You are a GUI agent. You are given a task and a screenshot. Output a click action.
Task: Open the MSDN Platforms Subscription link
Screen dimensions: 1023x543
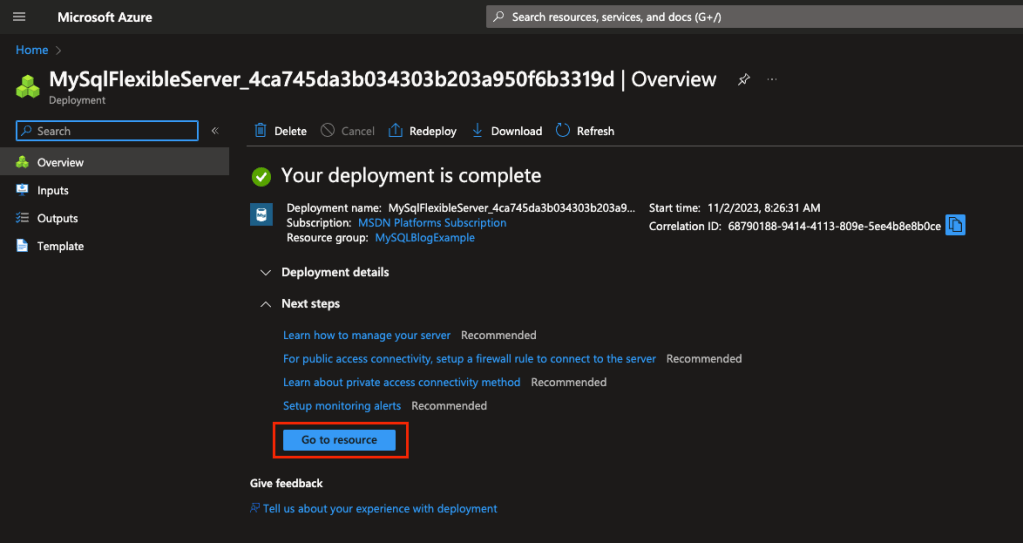click(432, 223)
